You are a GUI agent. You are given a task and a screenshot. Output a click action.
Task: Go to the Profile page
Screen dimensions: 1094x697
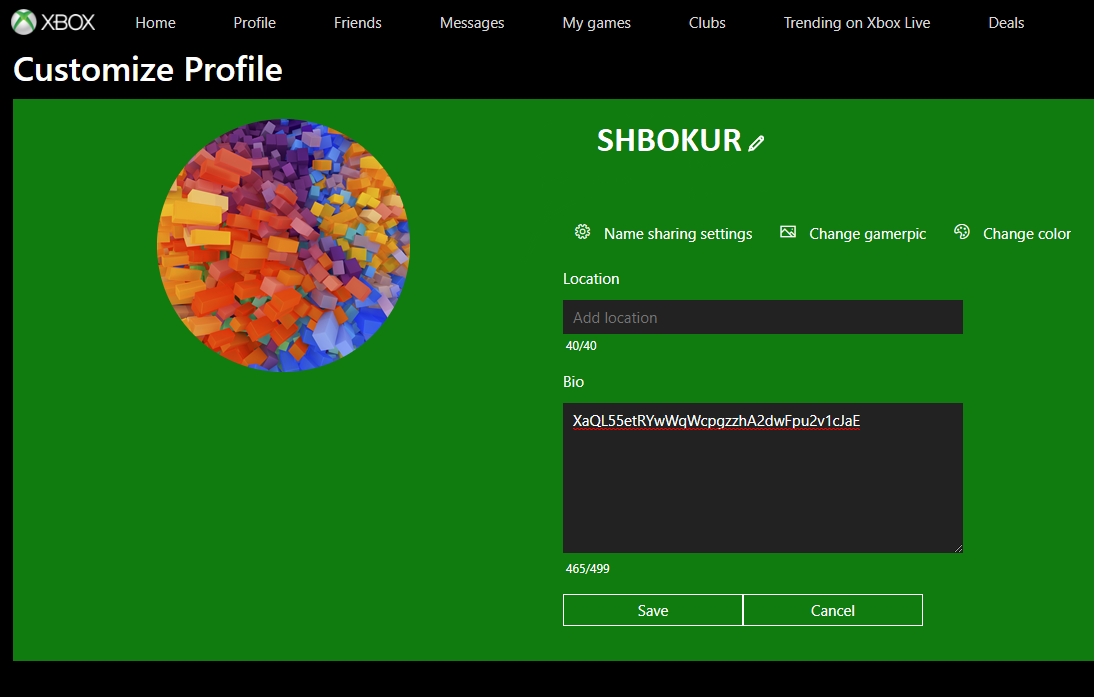pos(255,23)
